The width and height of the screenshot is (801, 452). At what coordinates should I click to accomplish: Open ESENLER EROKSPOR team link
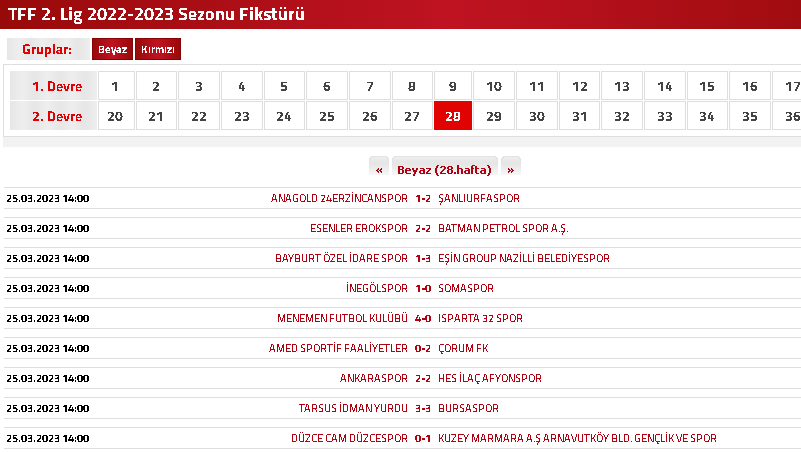pos(359,228)
